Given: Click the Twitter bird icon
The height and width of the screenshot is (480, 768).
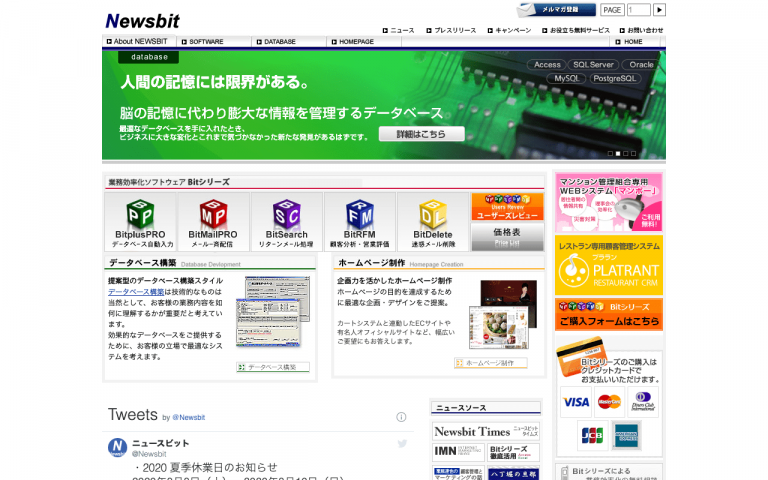Looking at the screenshot, I should [402, 444].
